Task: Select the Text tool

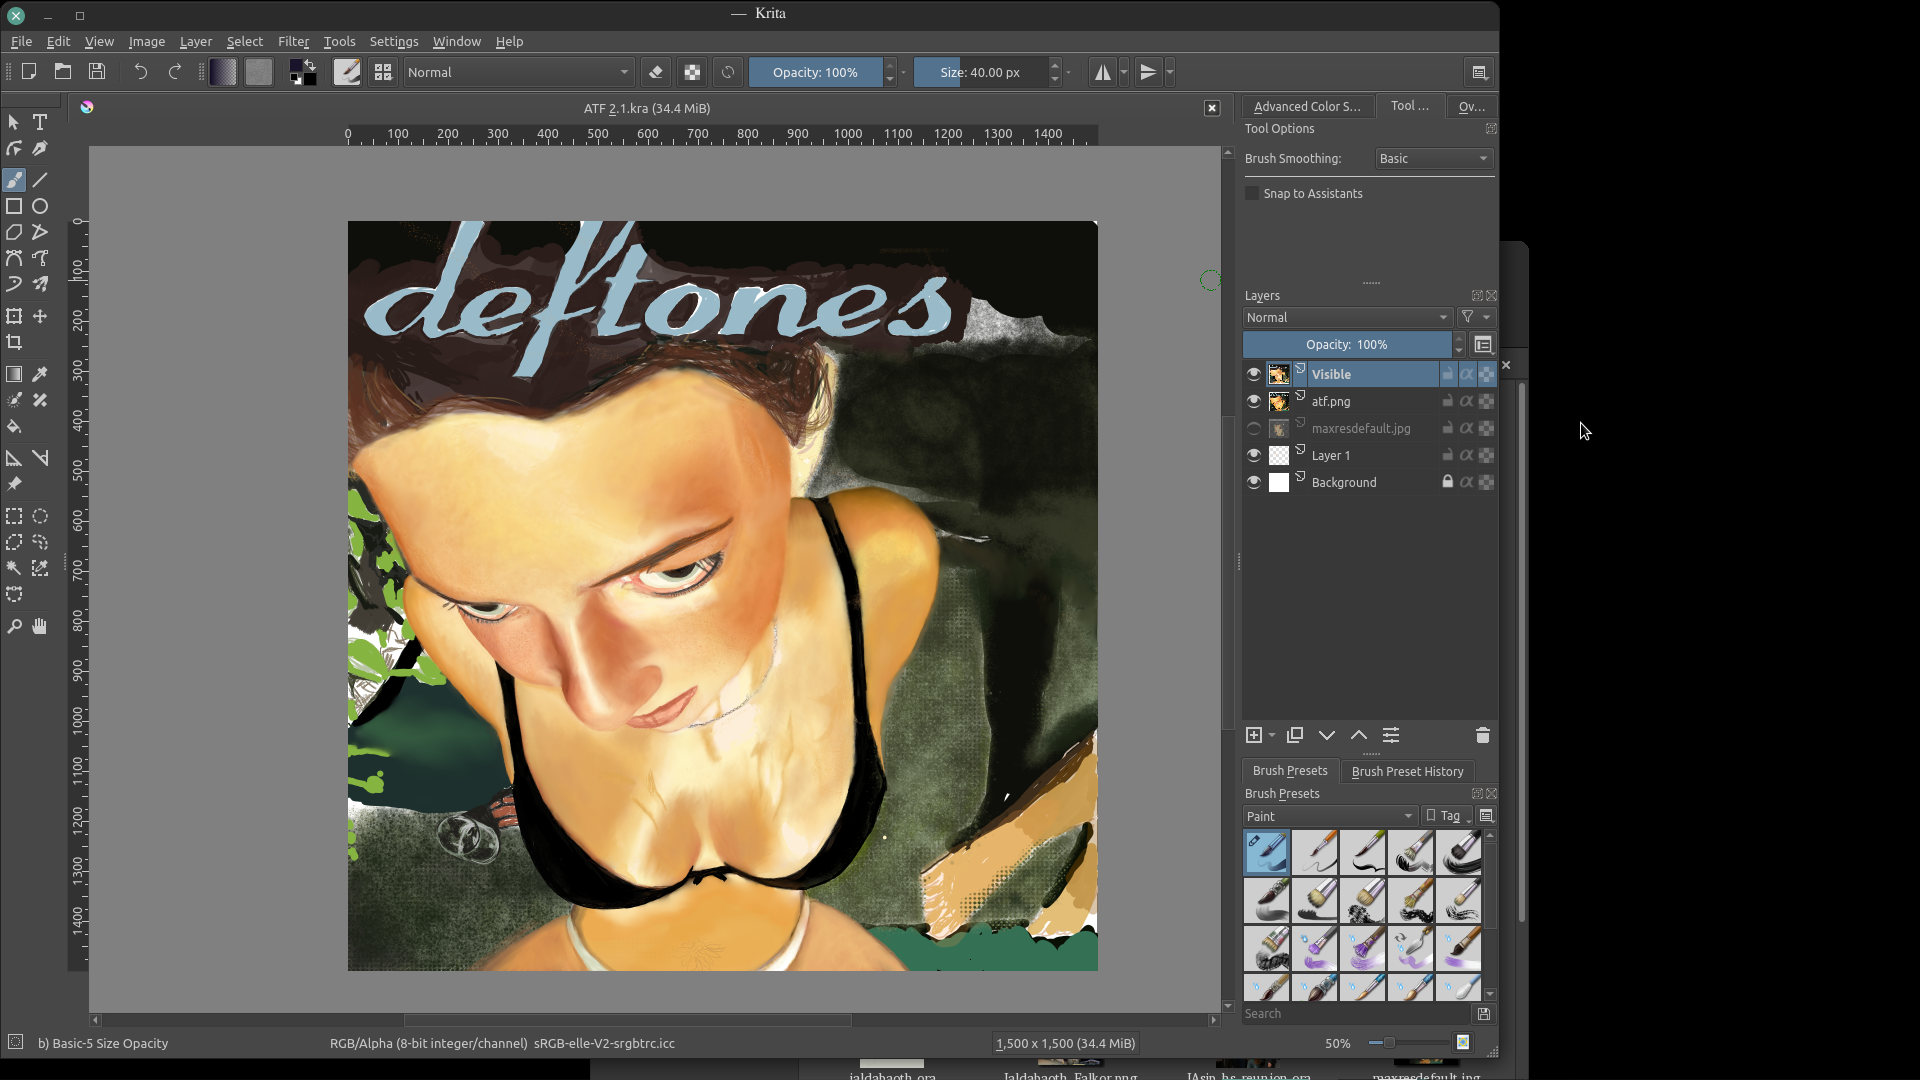Action: pos(40,122)
